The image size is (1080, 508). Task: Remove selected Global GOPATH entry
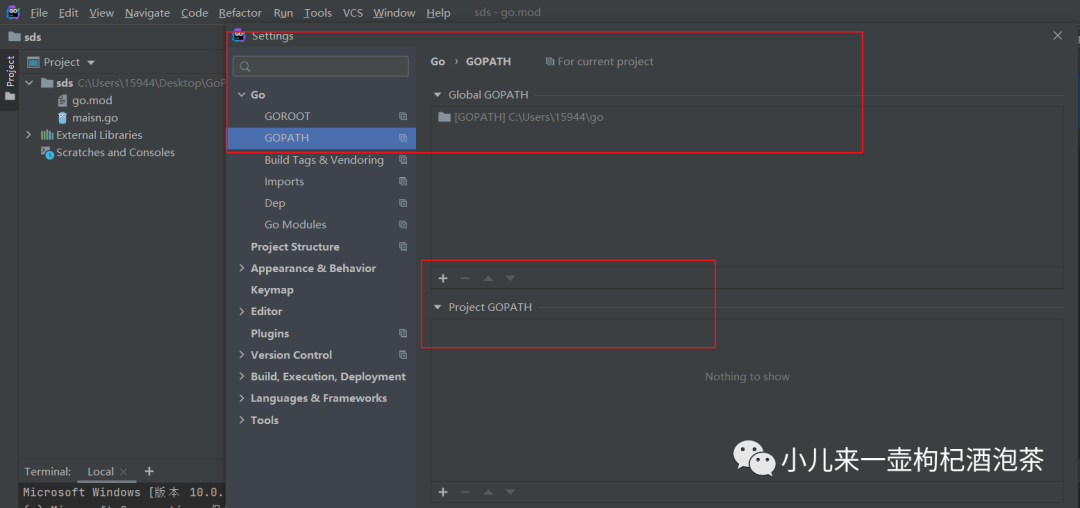[465, 278]
